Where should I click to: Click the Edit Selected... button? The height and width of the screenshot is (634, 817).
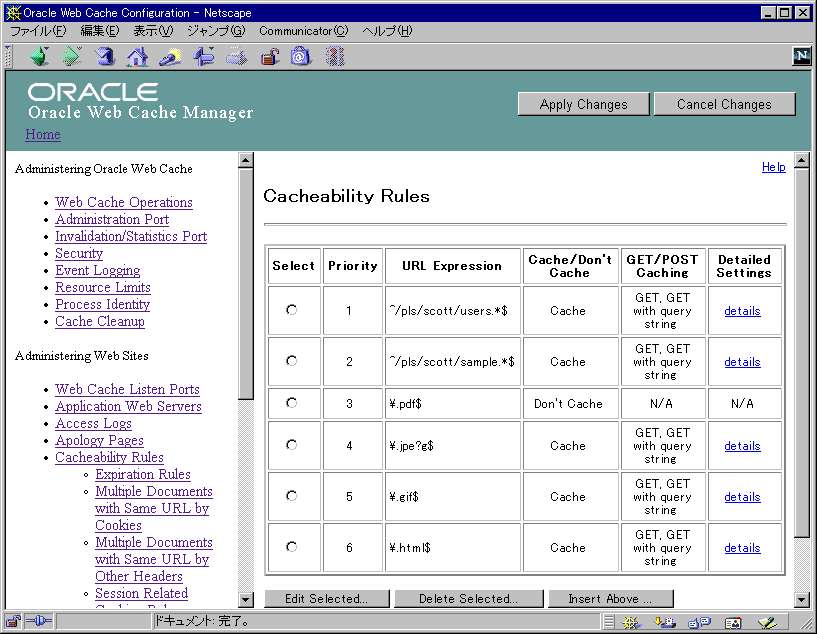coord(327,599)
